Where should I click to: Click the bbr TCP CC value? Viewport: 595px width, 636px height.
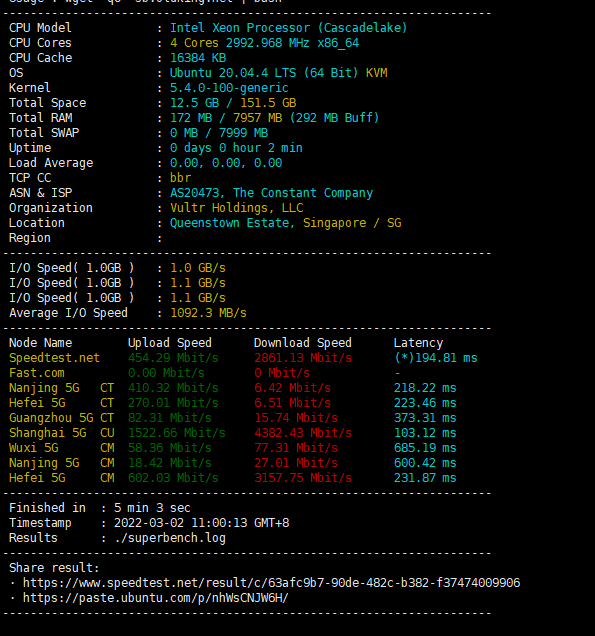180,178
